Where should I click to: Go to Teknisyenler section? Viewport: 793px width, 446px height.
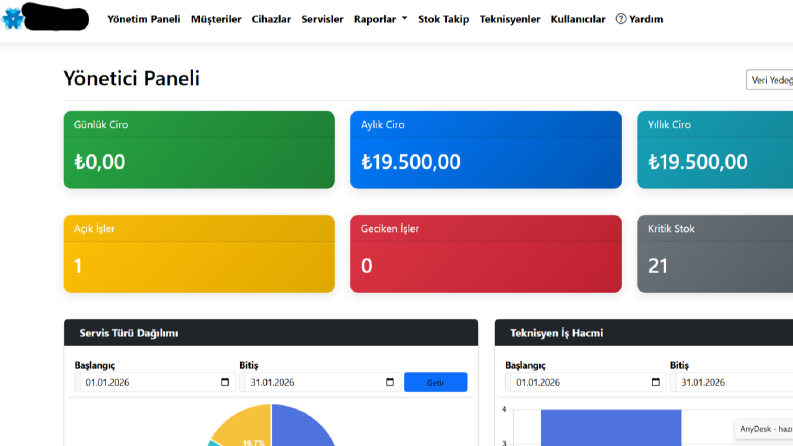click(x=510, y=19)
